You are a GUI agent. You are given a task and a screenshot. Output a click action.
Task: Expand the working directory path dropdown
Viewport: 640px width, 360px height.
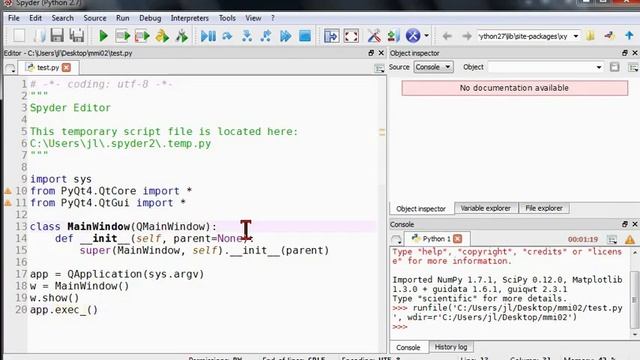(576, 36)
